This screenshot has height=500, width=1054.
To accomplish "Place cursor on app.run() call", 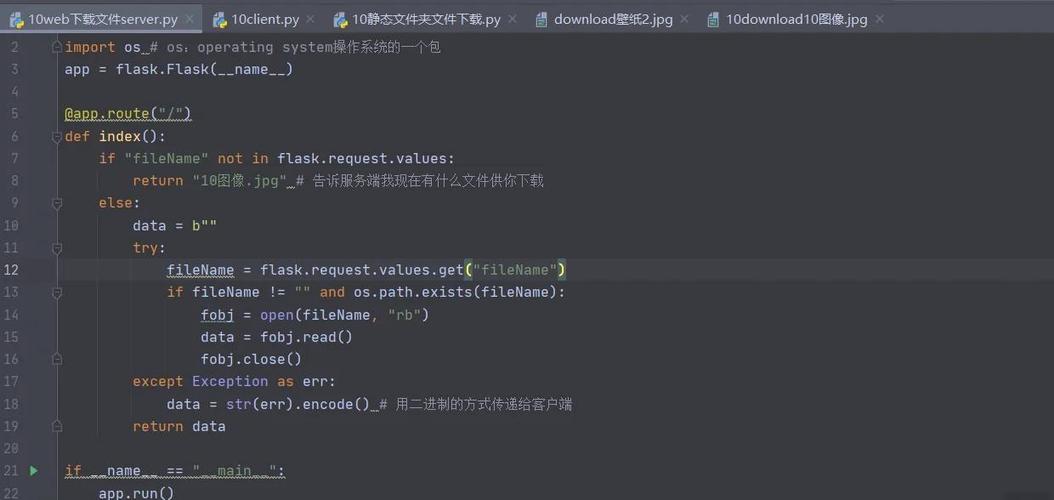I will (136, 492).
